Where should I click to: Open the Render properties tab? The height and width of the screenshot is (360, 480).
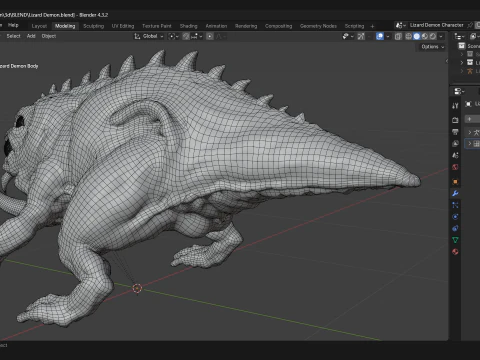pos(455,120)
